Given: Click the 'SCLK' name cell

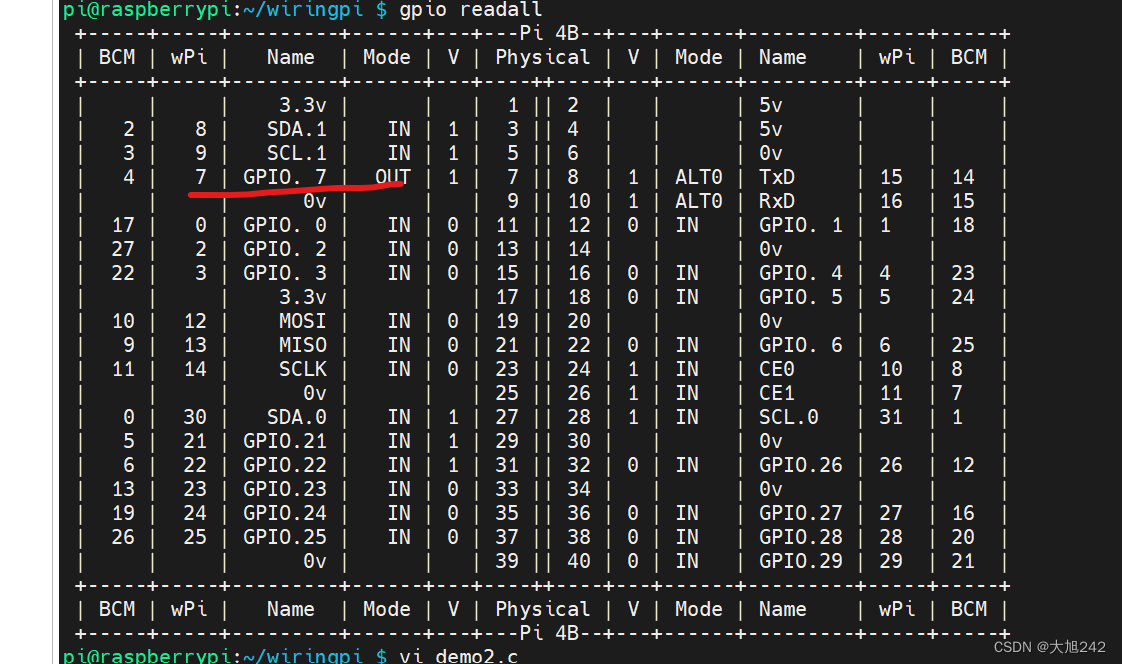Looking at the screenshot, I should 303,369.
